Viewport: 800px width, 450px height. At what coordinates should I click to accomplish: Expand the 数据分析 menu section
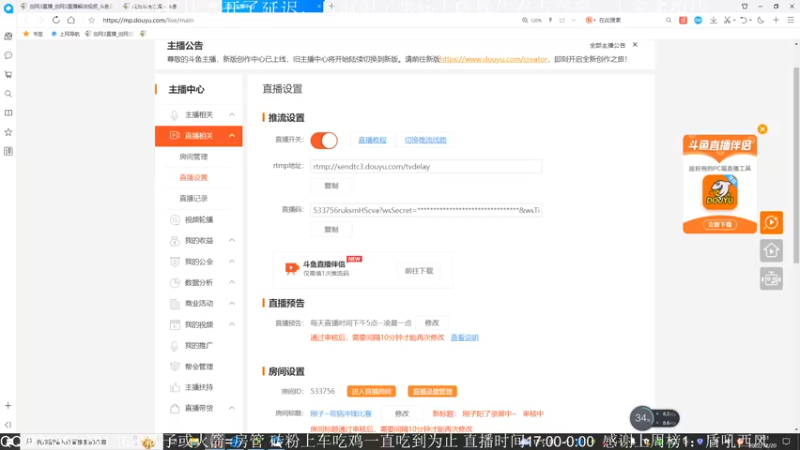[232, 282]
